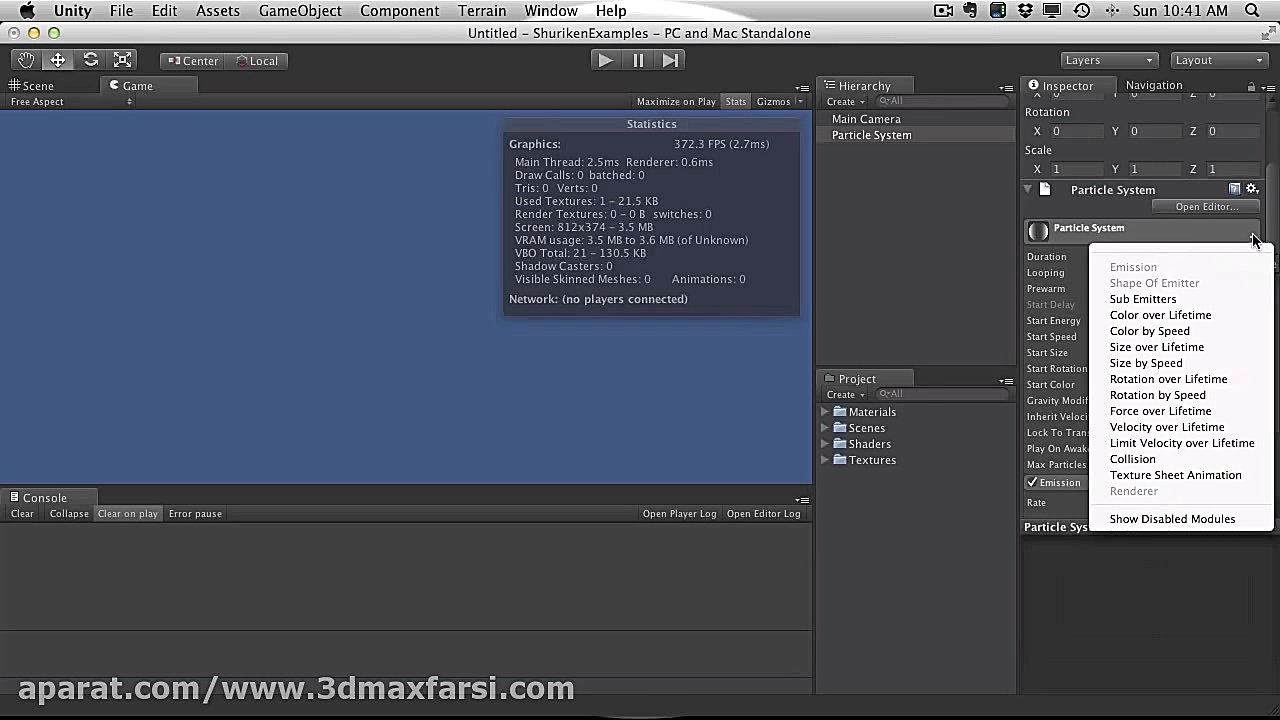
Task: Select the Scale tool in the toolbar
Action: point(122,60)
